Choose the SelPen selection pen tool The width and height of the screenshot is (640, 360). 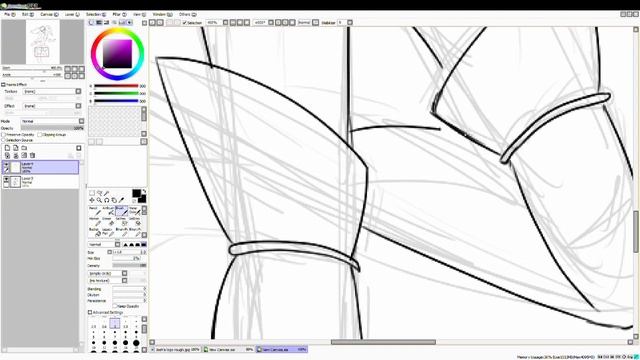click(121, 222)
